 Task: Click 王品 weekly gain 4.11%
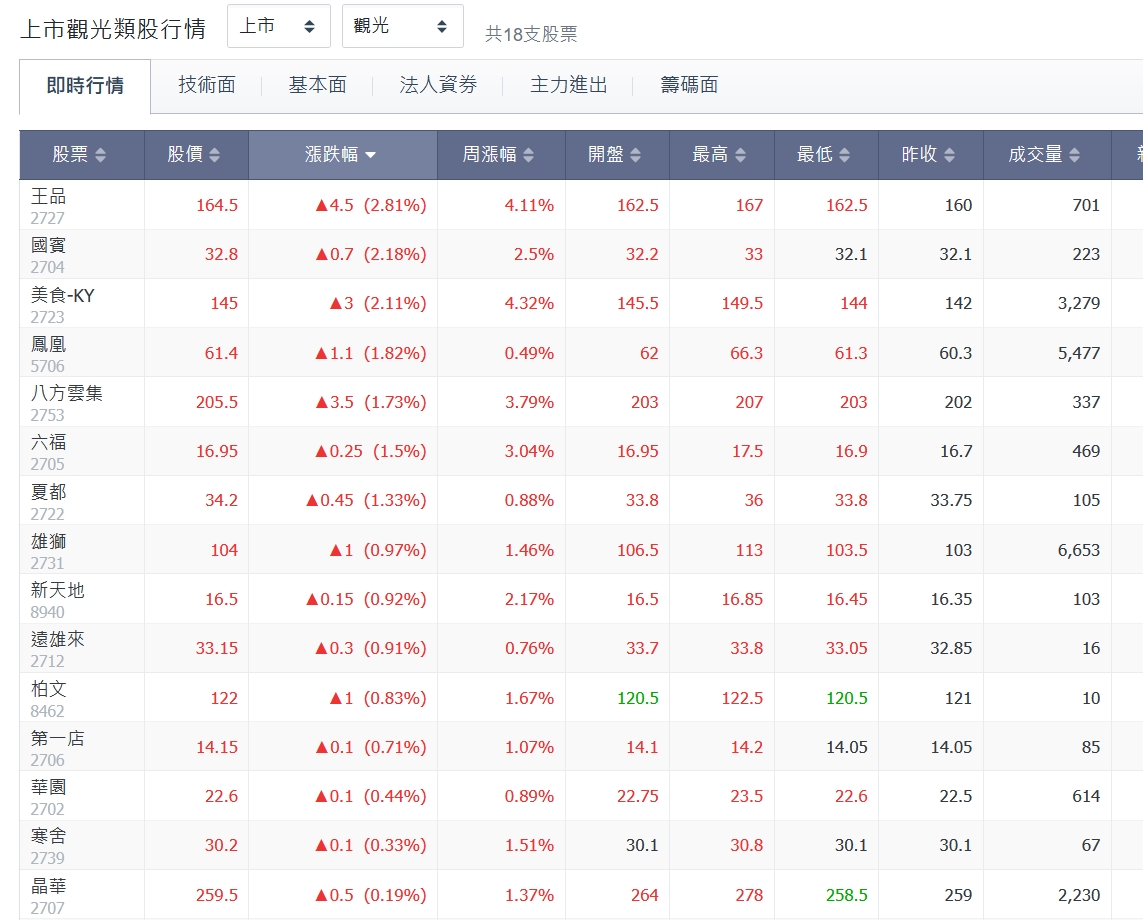(x=529, y=206)
